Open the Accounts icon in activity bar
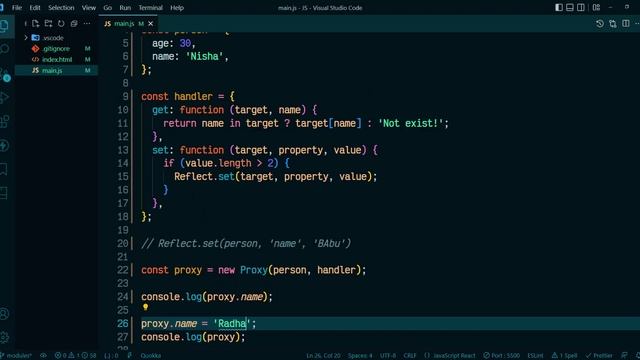 point(4,313)
